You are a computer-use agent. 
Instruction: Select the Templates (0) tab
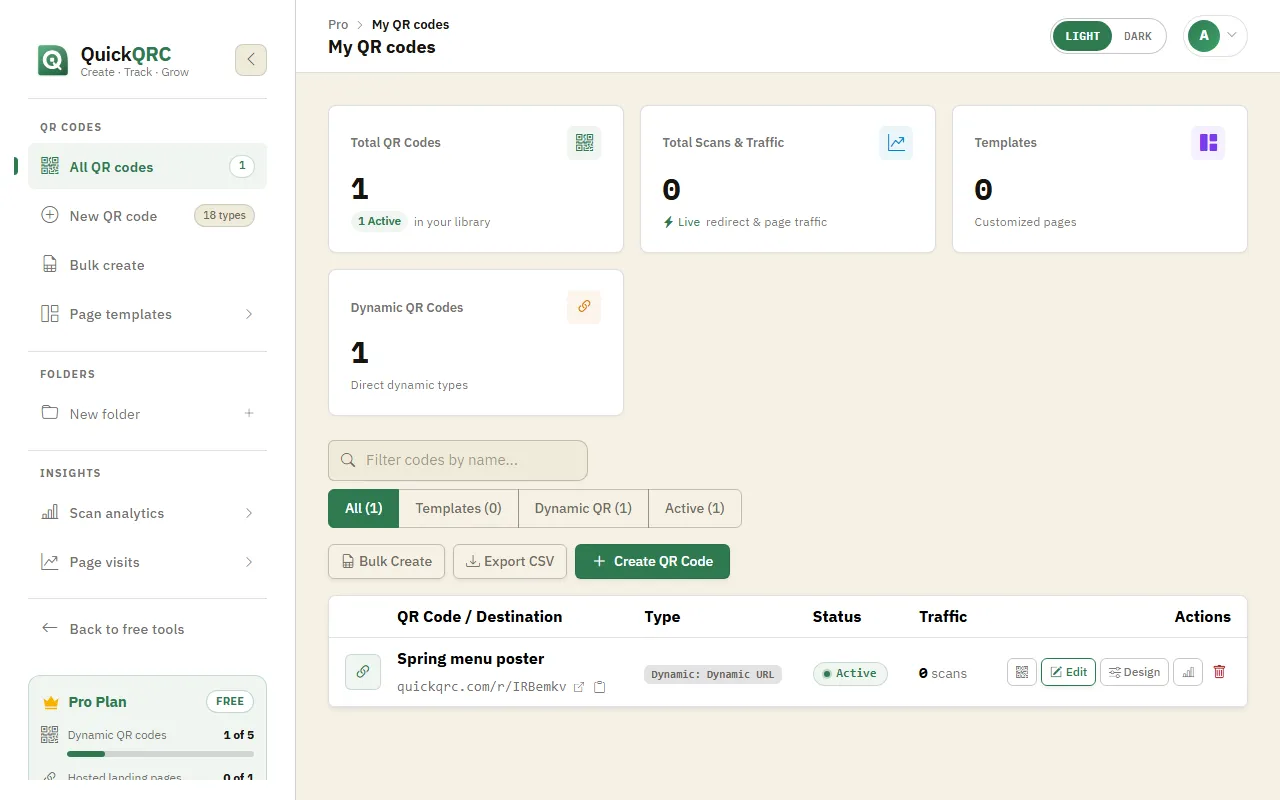pos(459,508)
